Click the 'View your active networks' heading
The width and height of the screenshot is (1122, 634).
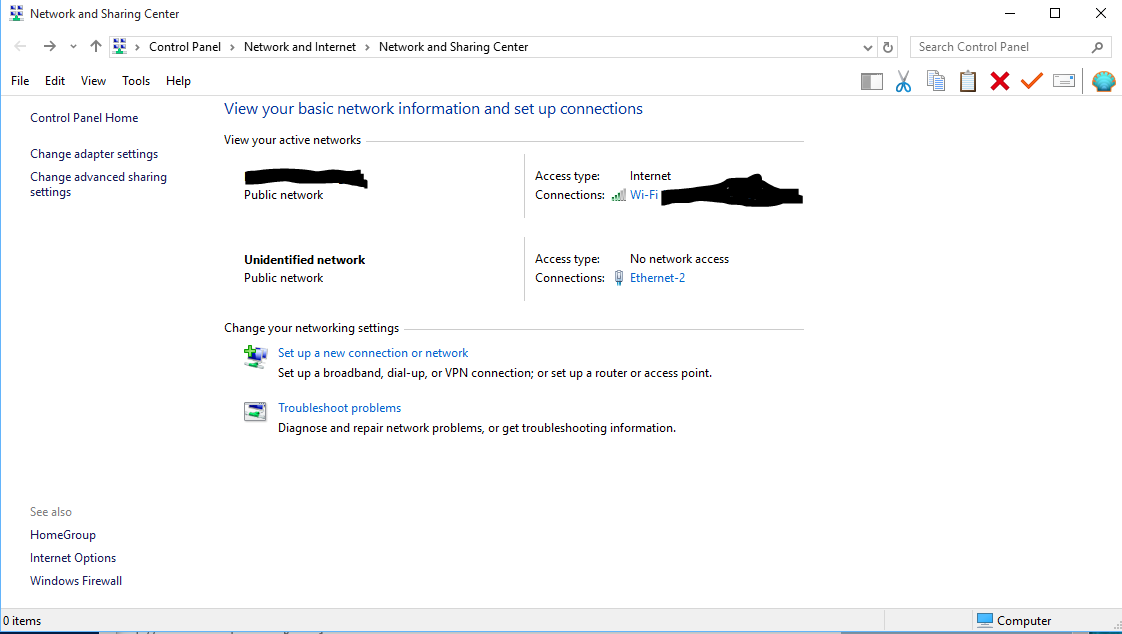(x=292, y=140)
